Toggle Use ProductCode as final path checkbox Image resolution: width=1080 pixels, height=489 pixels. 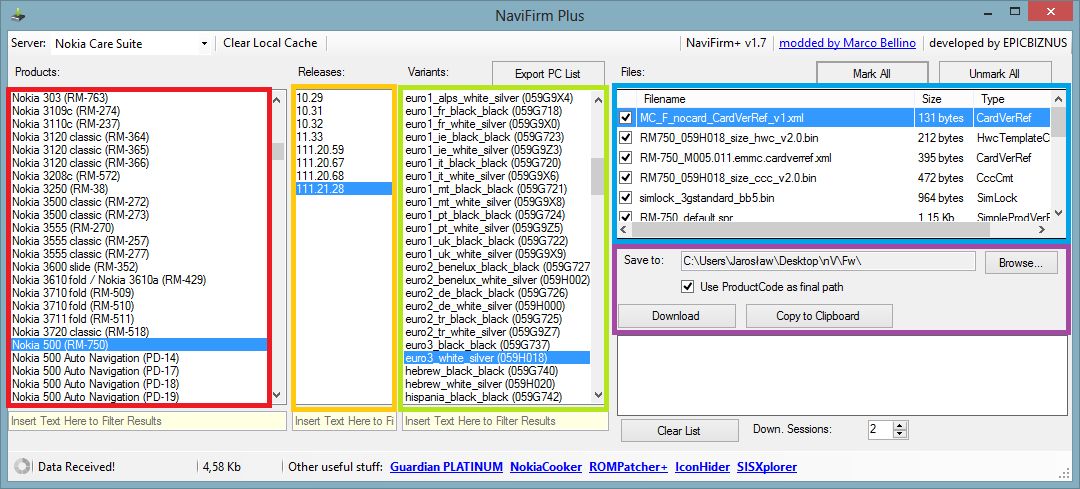tap(687, 287)
